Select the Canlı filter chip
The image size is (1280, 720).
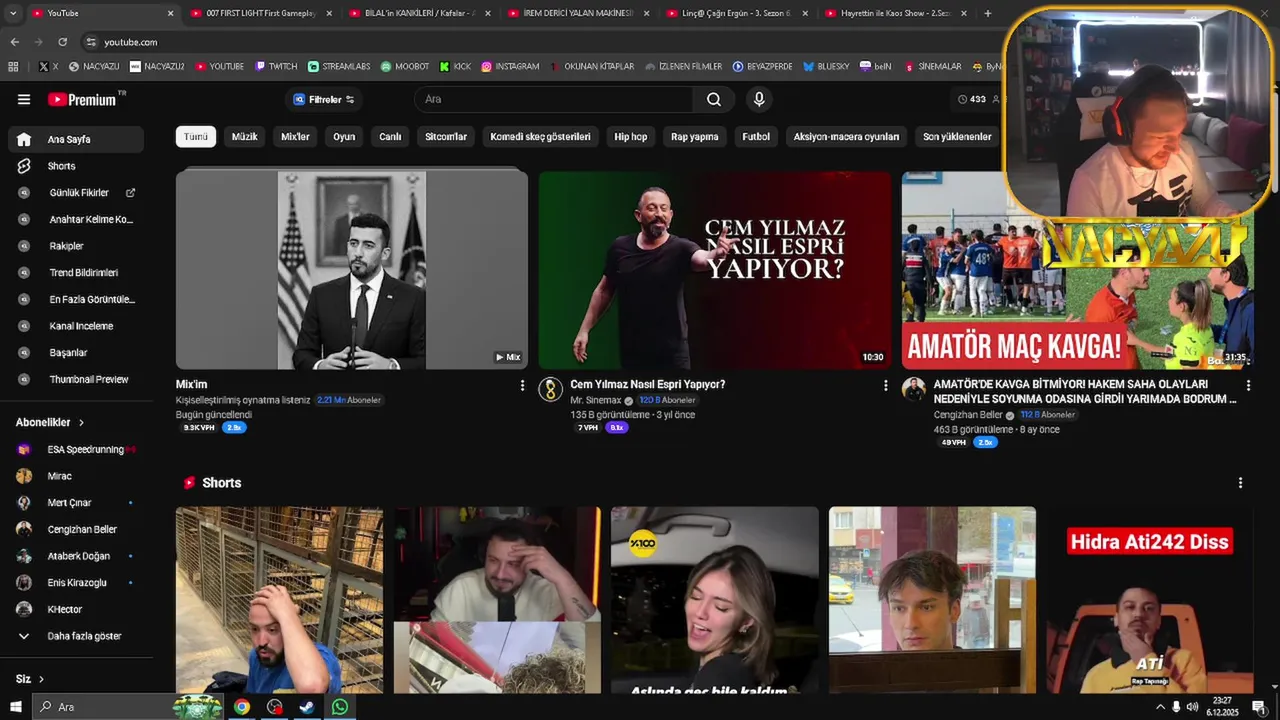point(390,137)
